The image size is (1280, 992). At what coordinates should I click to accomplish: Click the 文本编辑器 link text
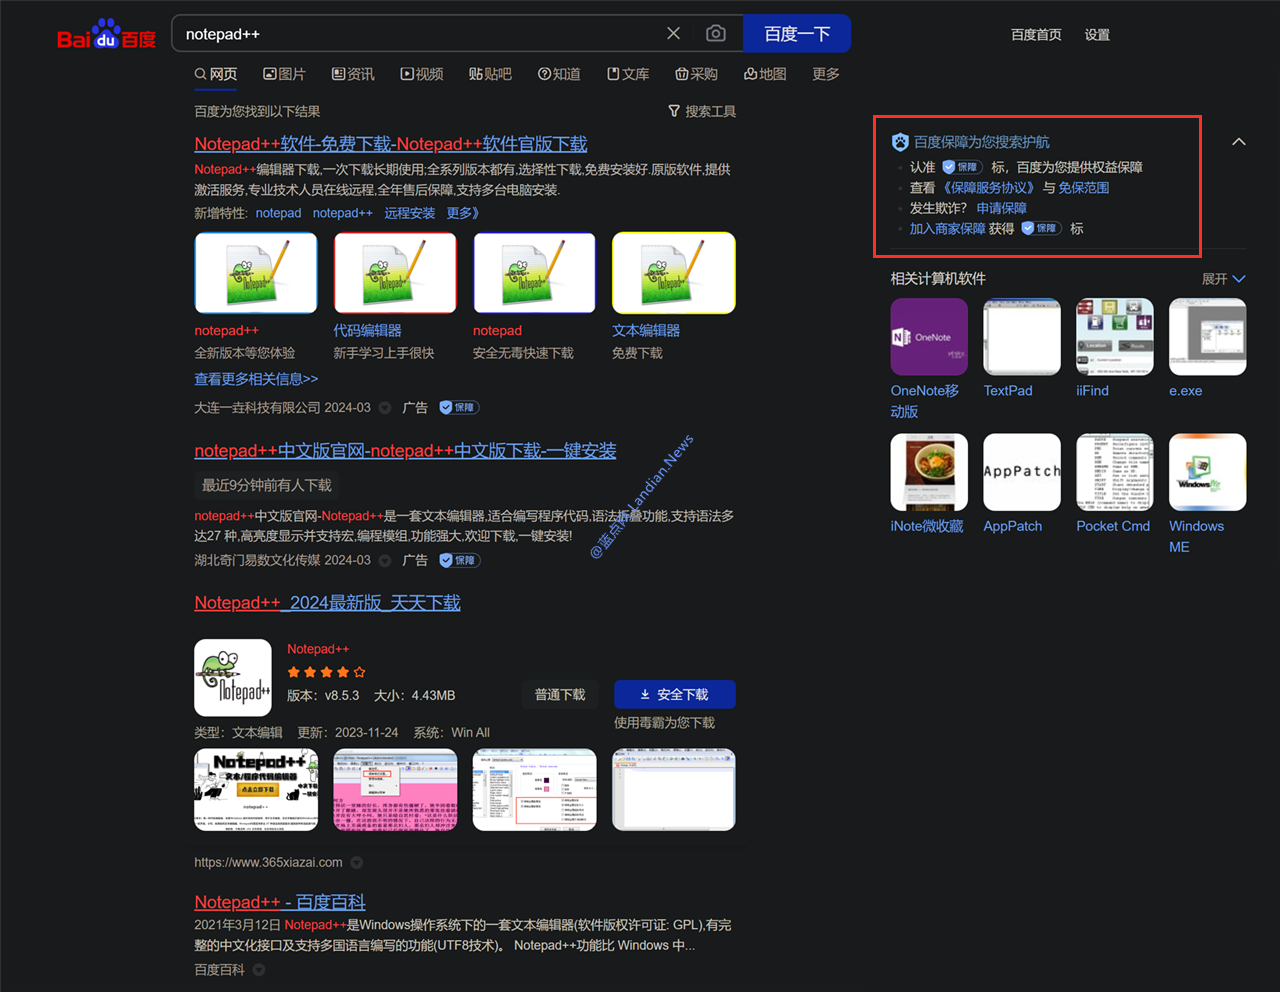(646, 330)
